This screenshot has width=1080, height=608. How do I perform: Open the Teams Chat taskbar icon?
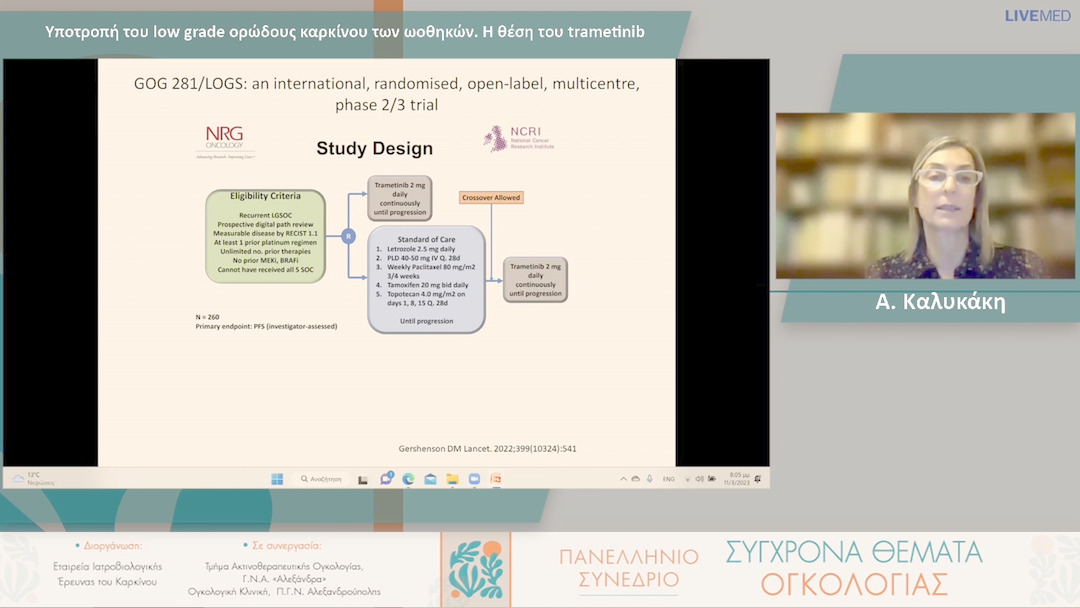386,479
